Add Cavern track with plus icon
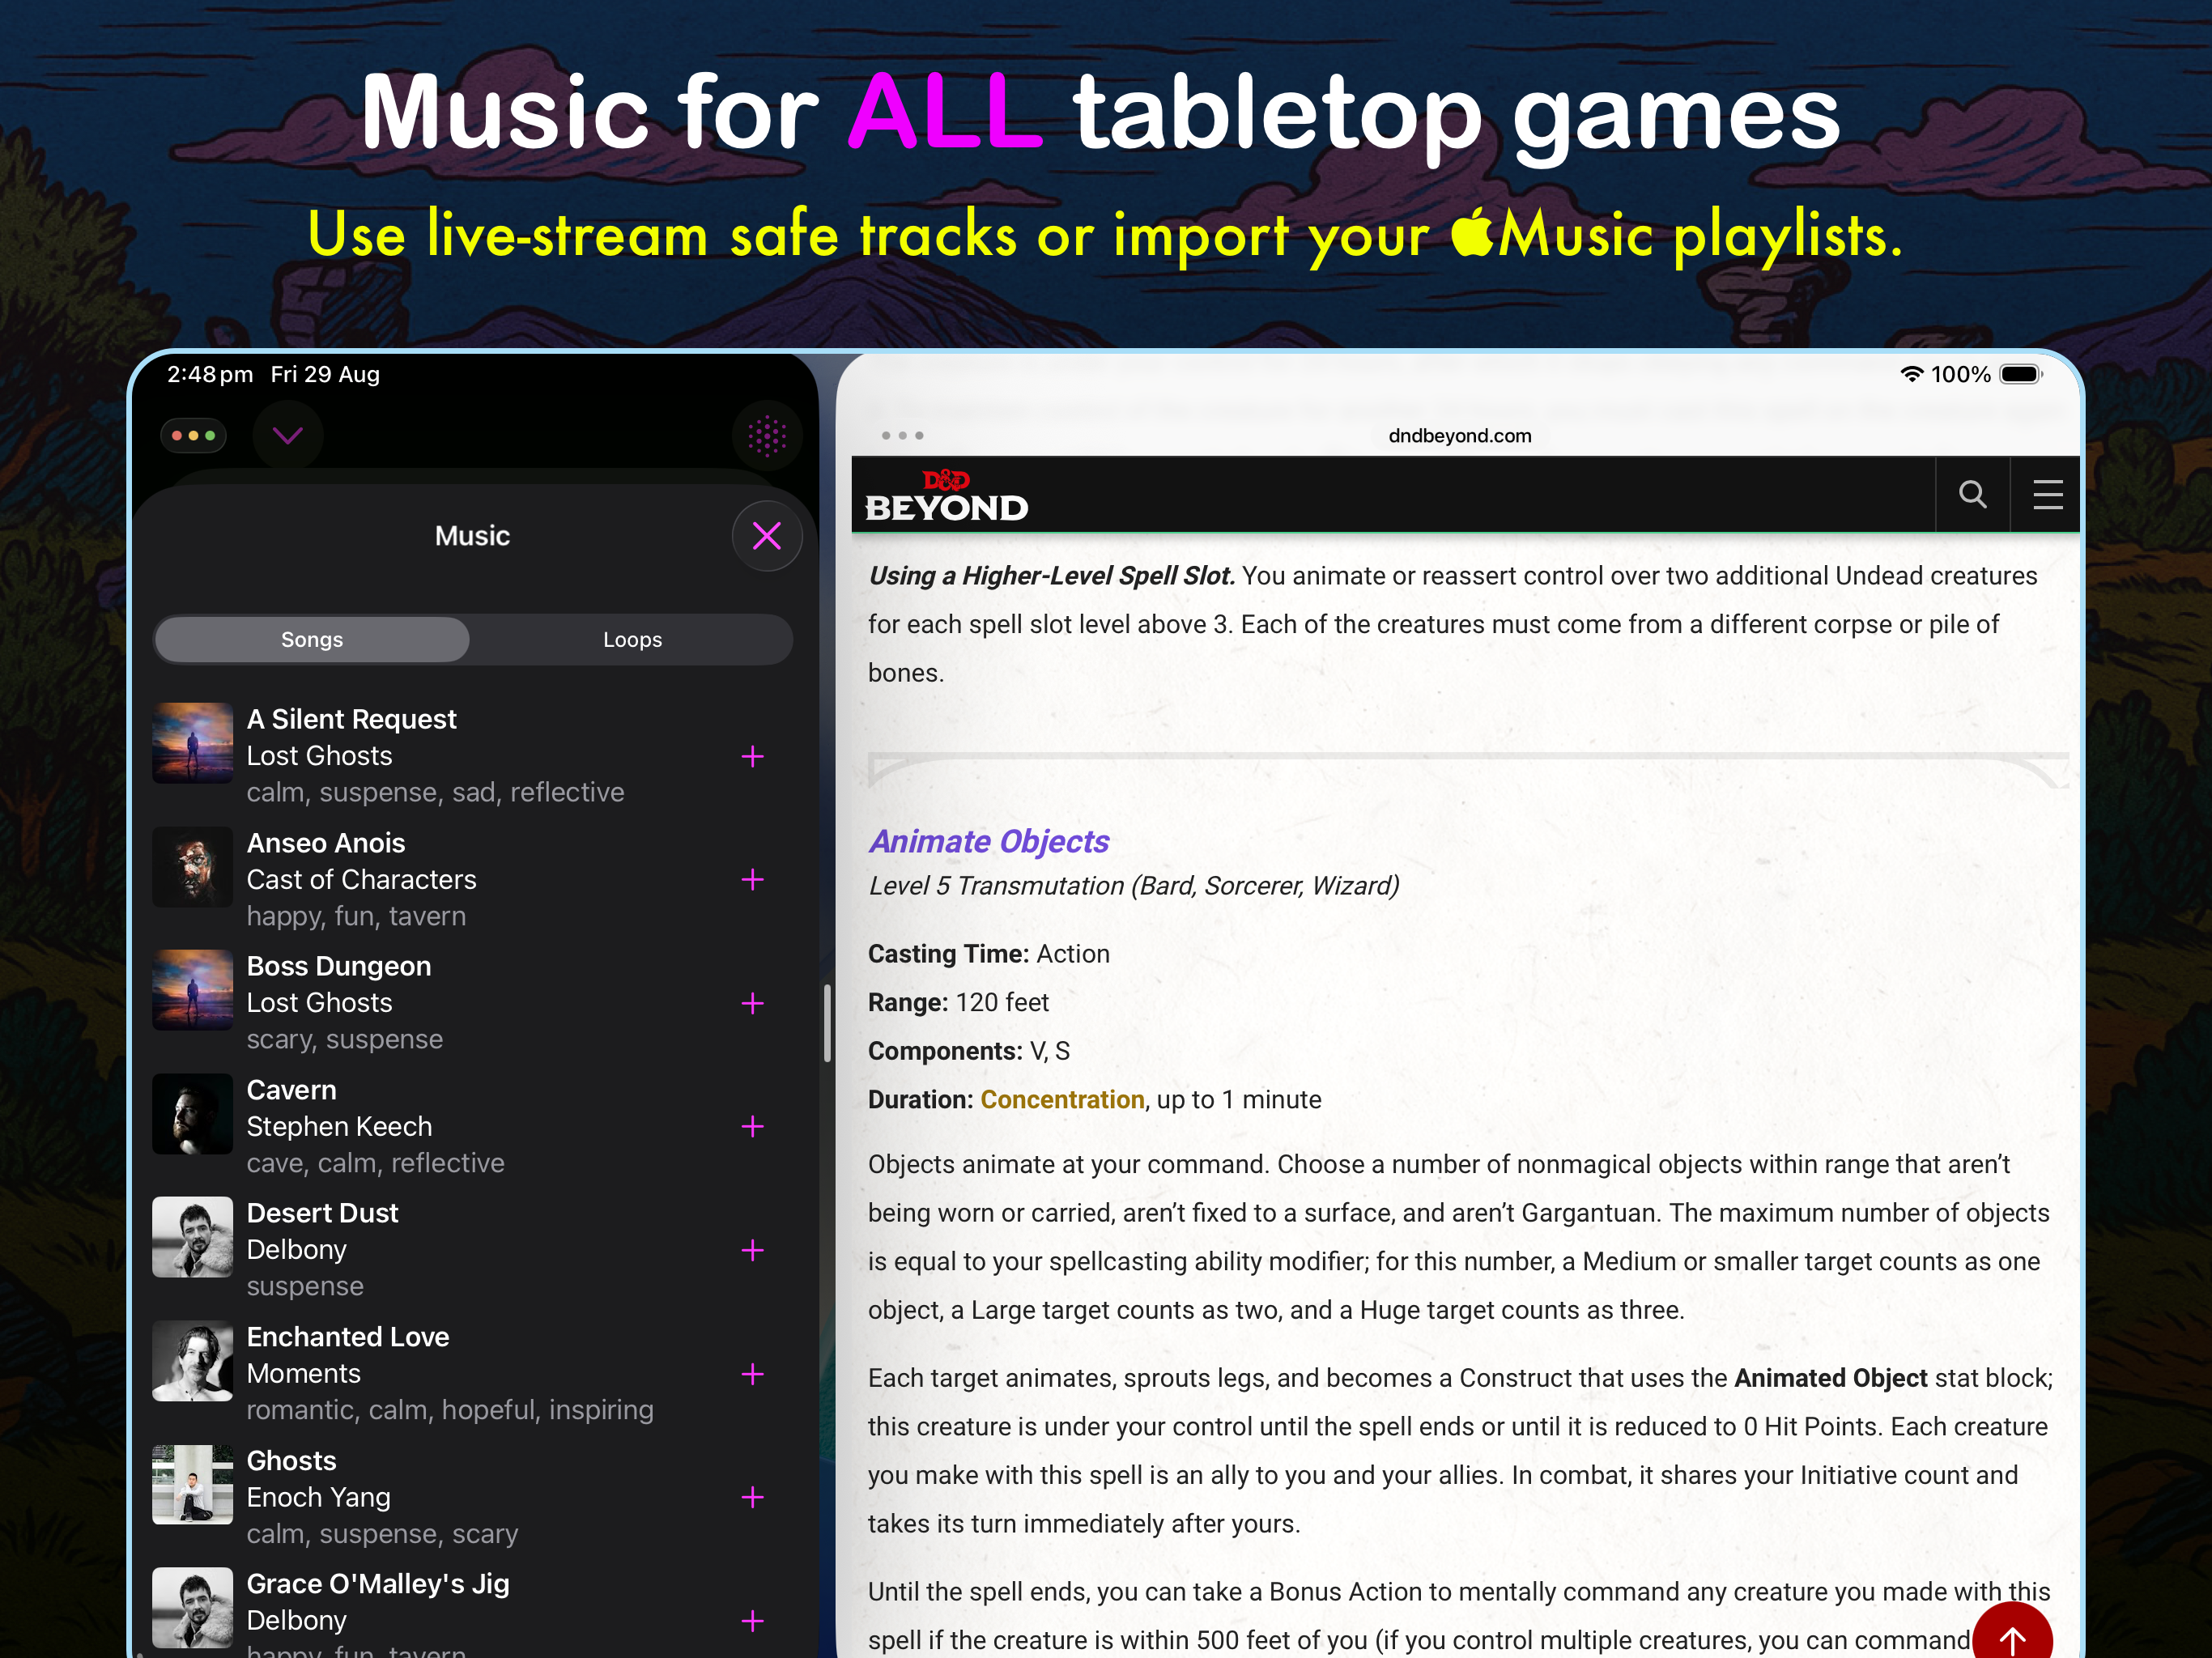Screen dimensions: 2212x1658 [x=752, y=1127]
